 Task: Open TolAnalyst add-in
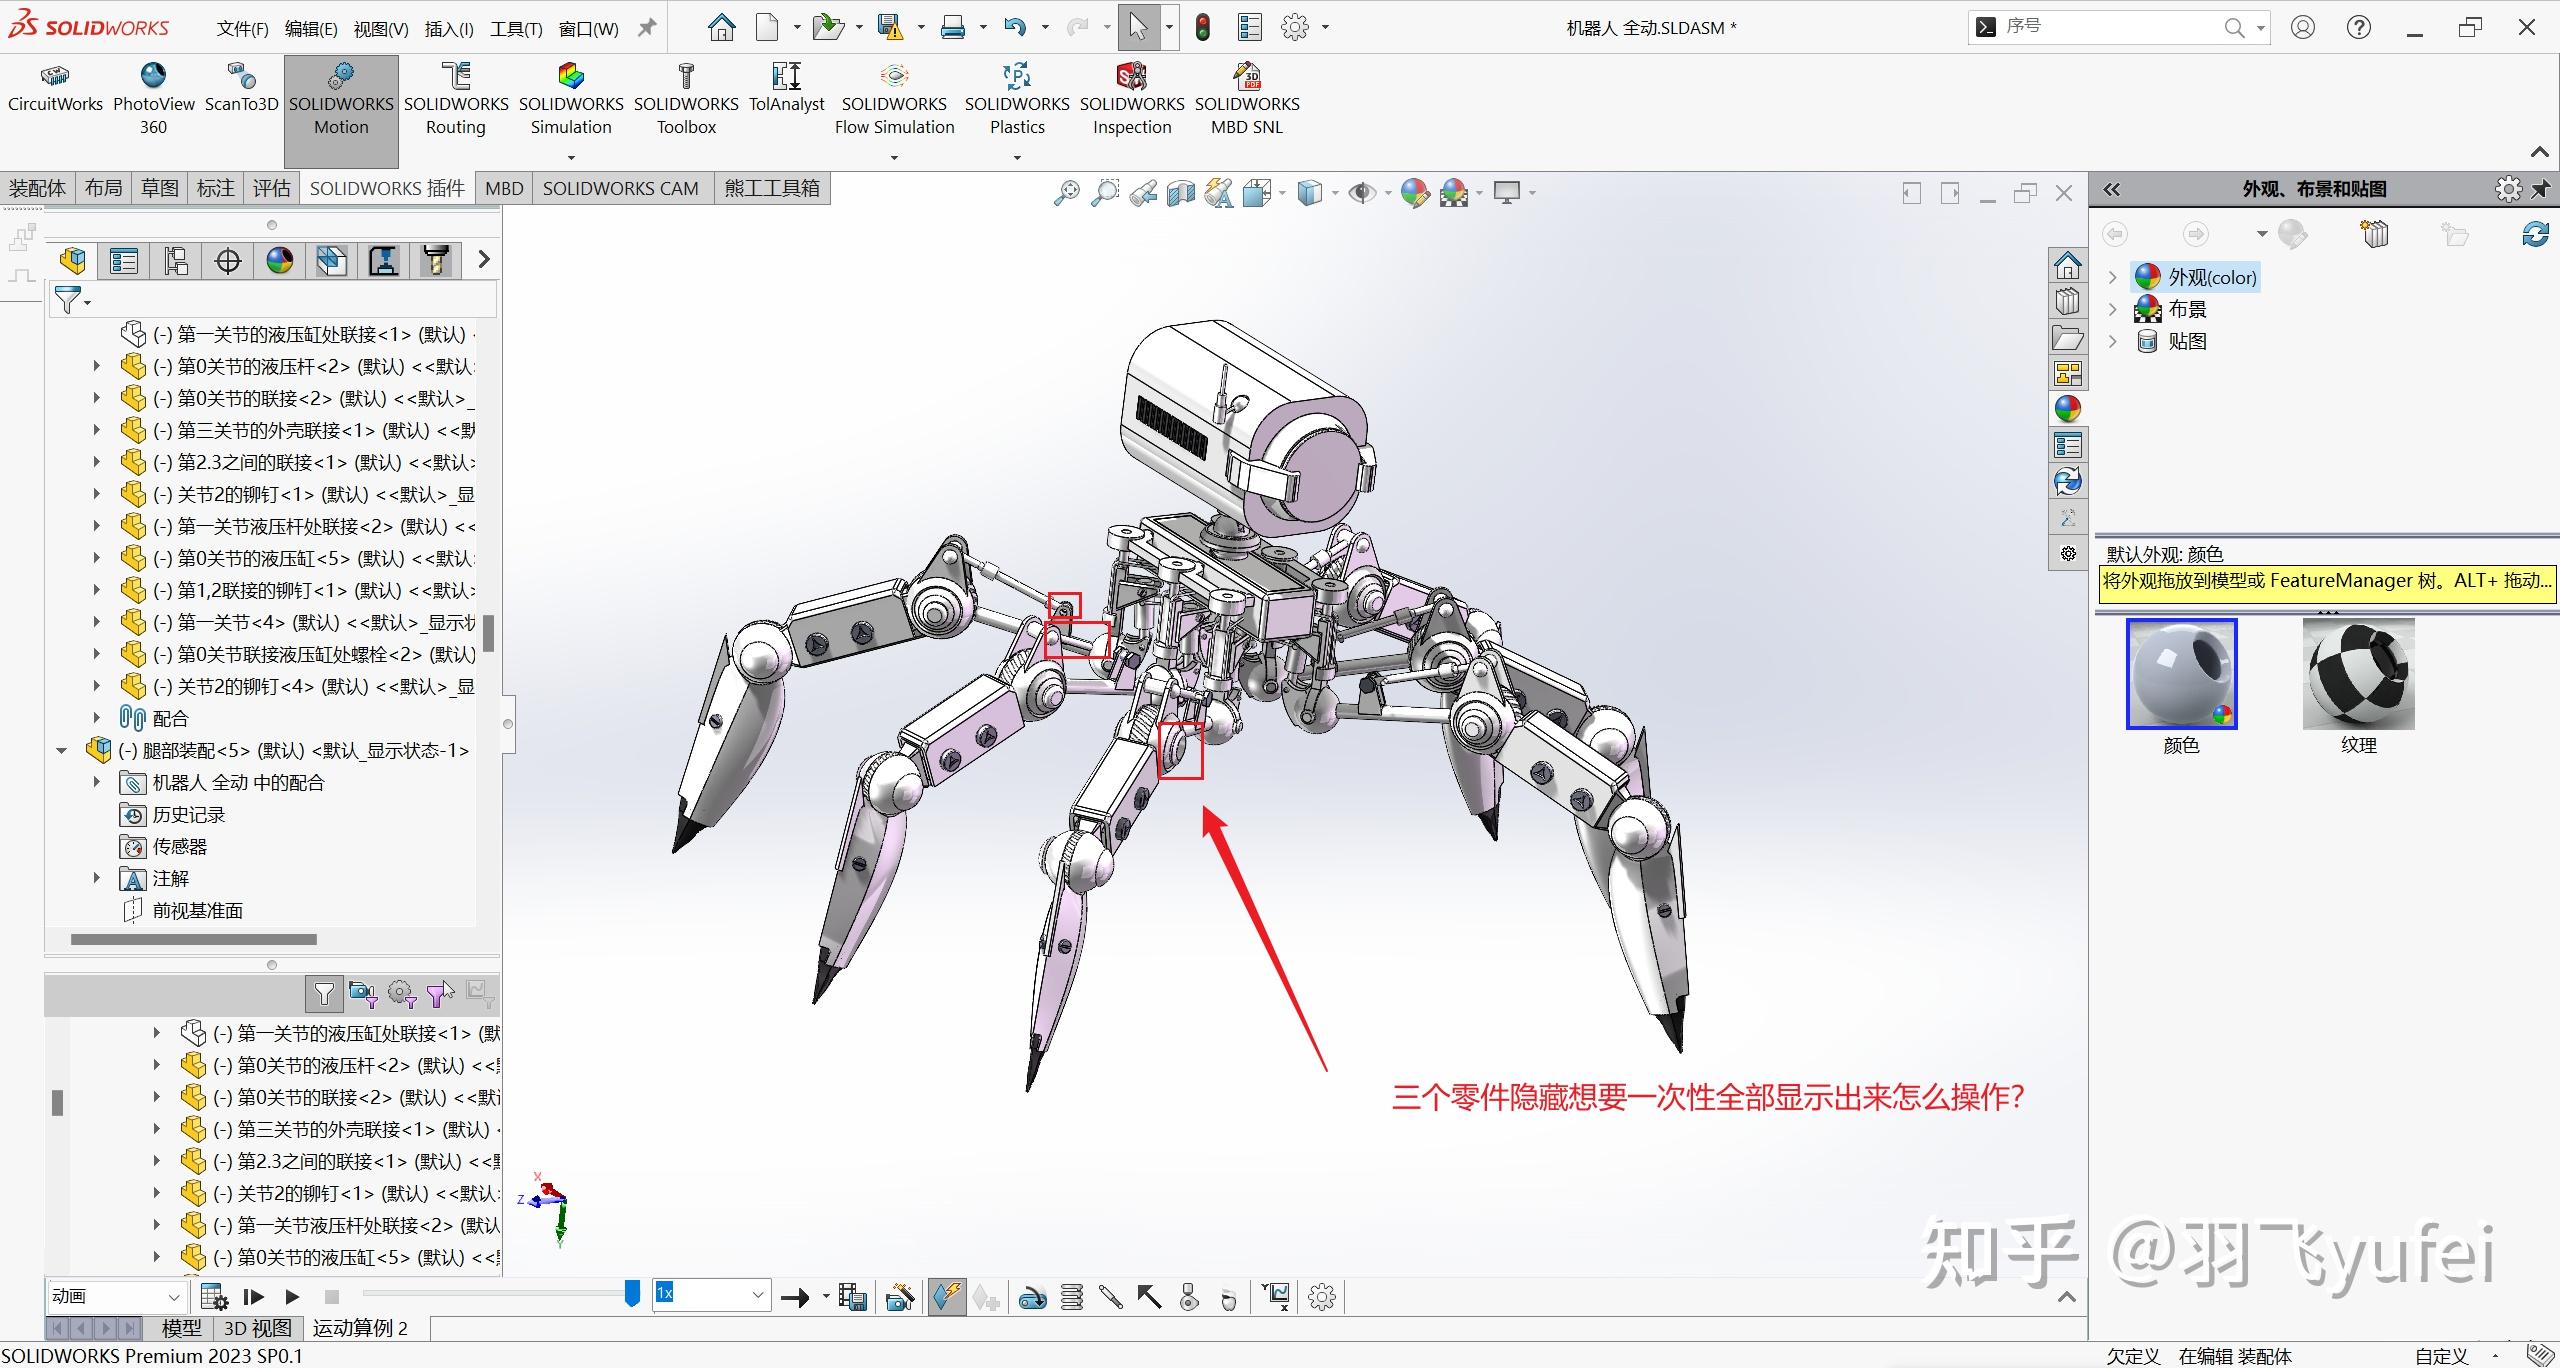tap(786, 88)
